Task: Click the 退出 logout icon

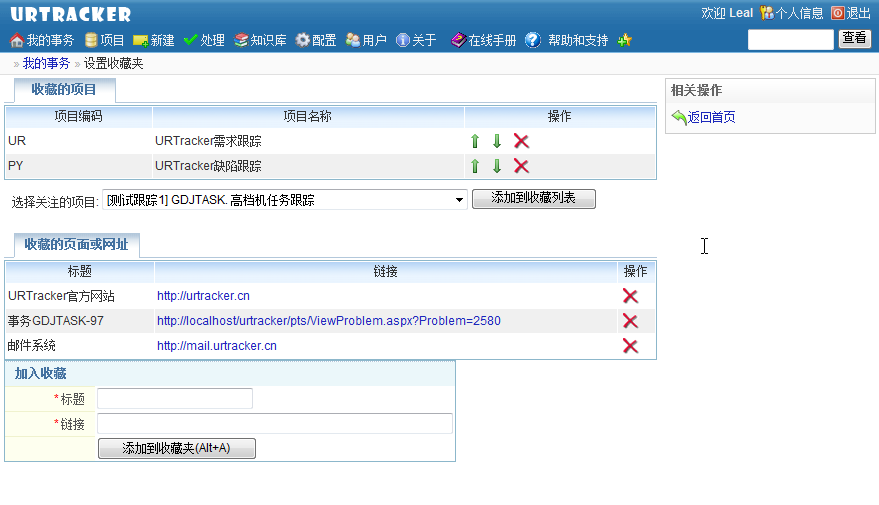Action: click(838, 13)
